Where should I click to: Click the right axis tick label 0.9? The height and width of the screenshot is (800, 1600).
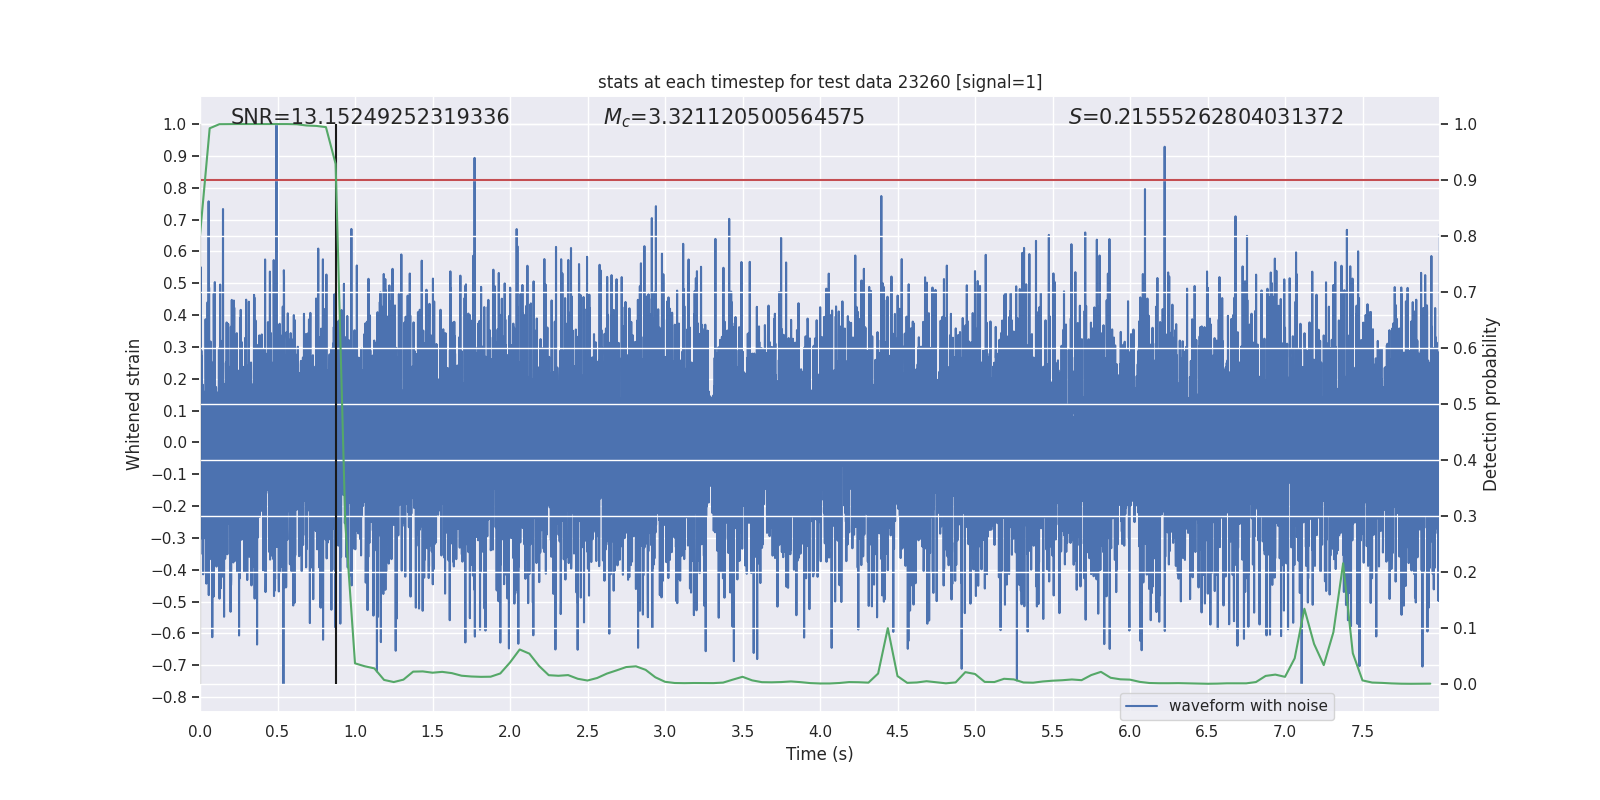1465,181
